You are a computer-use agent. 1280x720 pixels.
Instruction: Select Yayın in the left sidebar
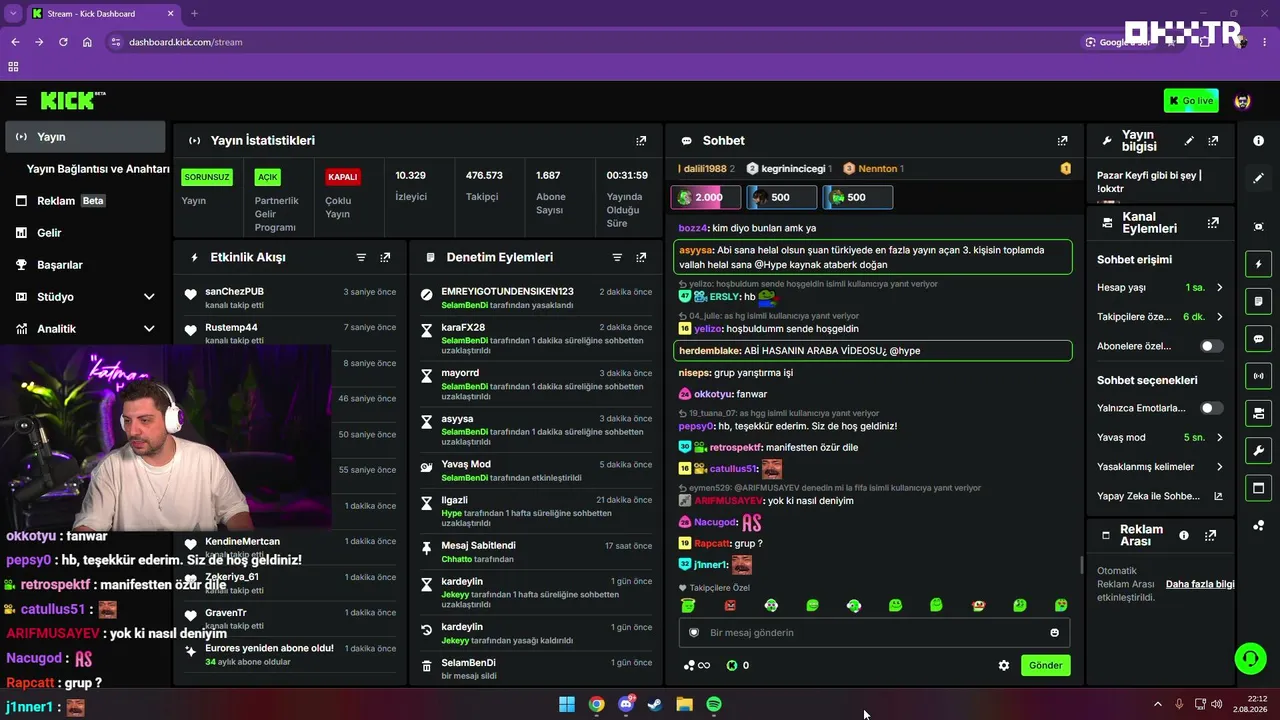pos(85,137)
